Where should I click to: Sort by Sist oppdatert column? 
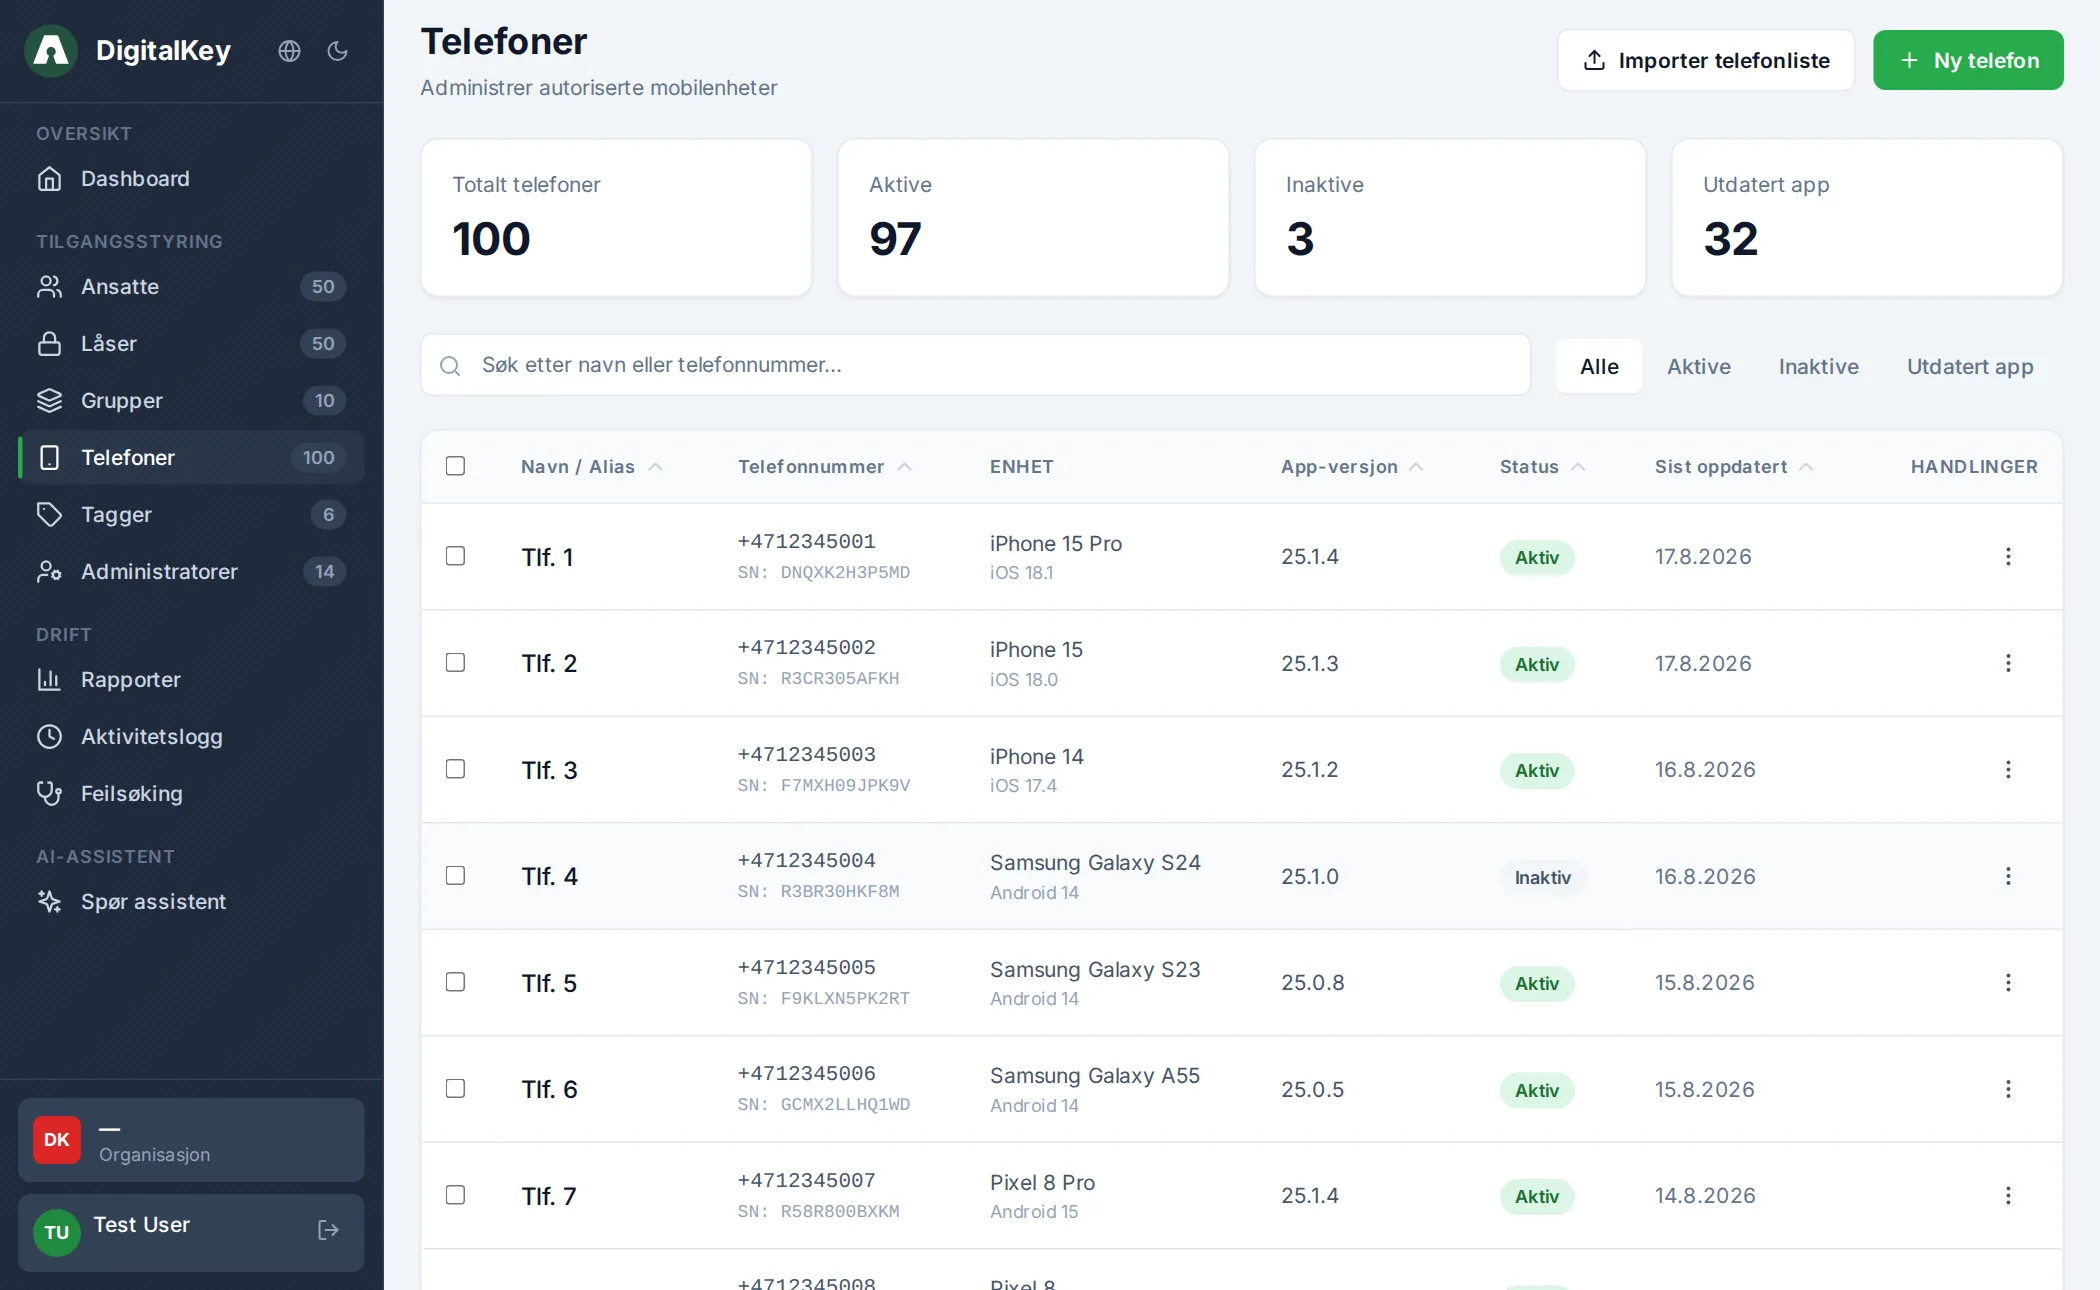pyautogui.click(x=1734, y=467)
